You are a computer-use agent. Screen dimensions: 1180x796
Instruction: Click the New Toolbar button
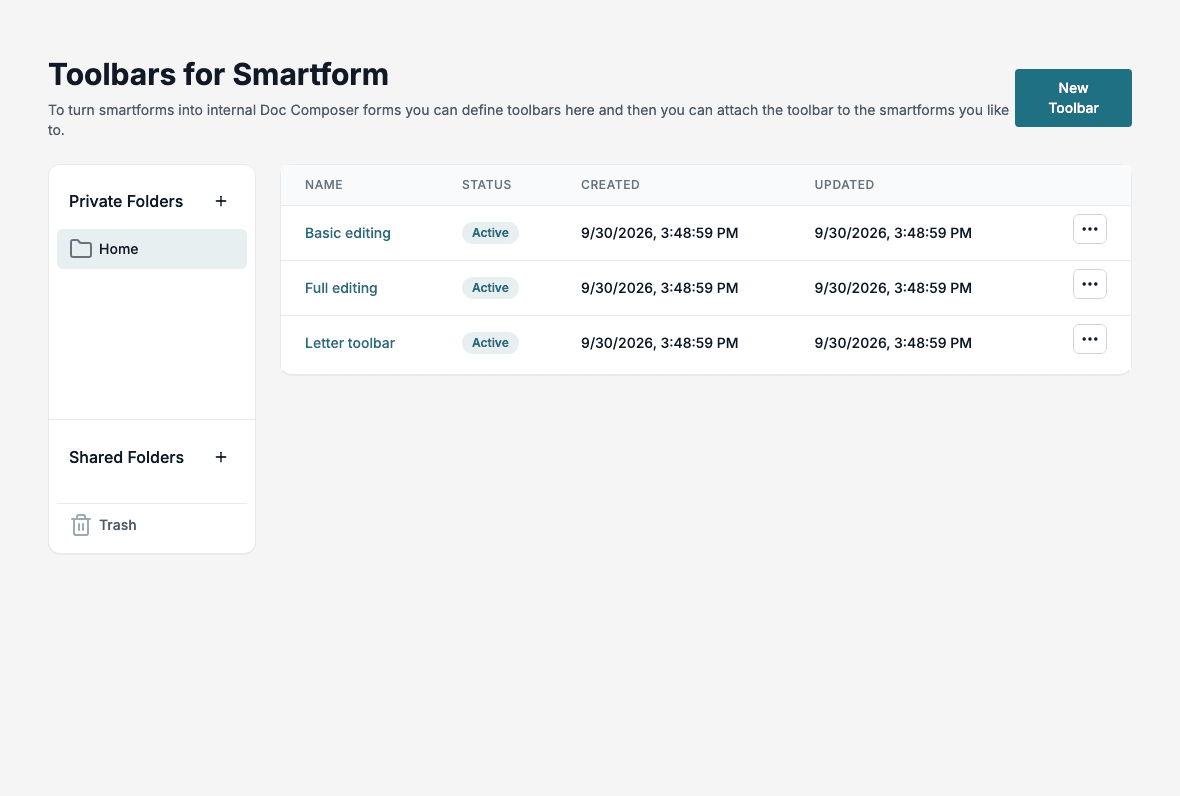pos(1073,98)
